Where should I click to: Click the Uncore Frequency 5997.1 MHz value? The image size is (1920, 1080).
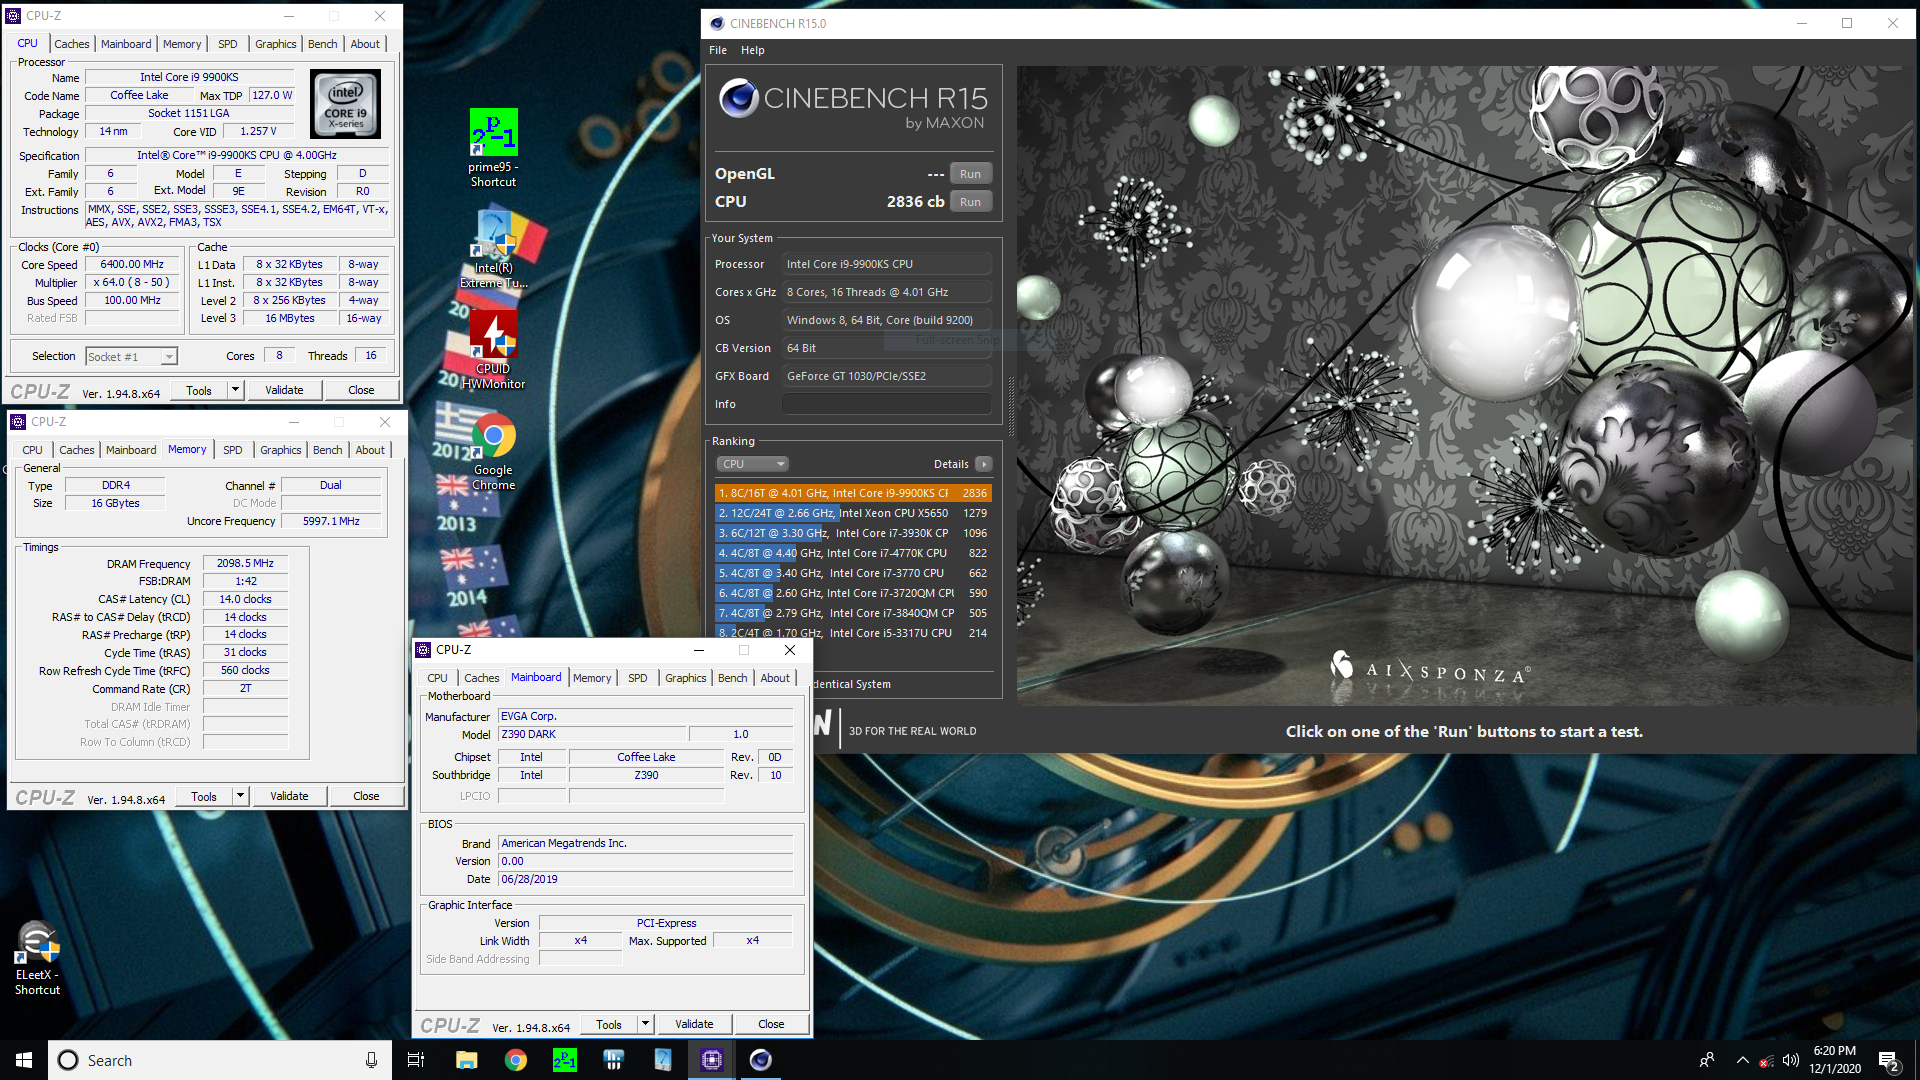click(331, 521)
